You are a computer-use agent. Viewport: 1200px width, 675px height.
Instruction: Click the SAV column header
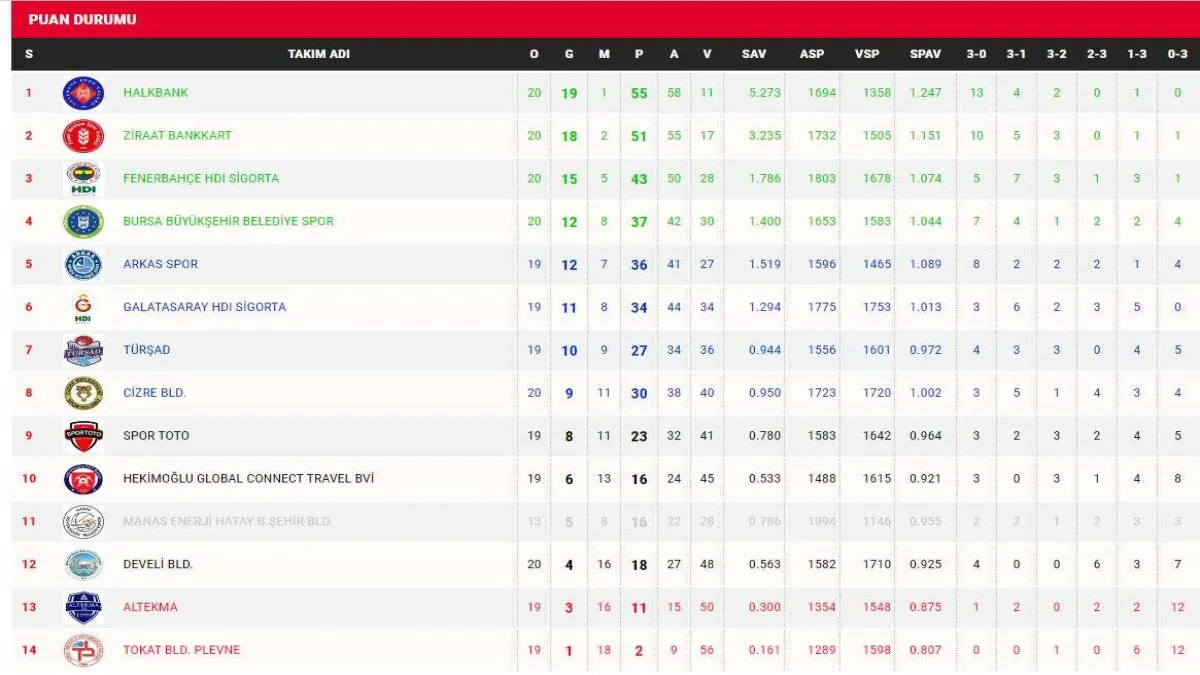point(753,54)
